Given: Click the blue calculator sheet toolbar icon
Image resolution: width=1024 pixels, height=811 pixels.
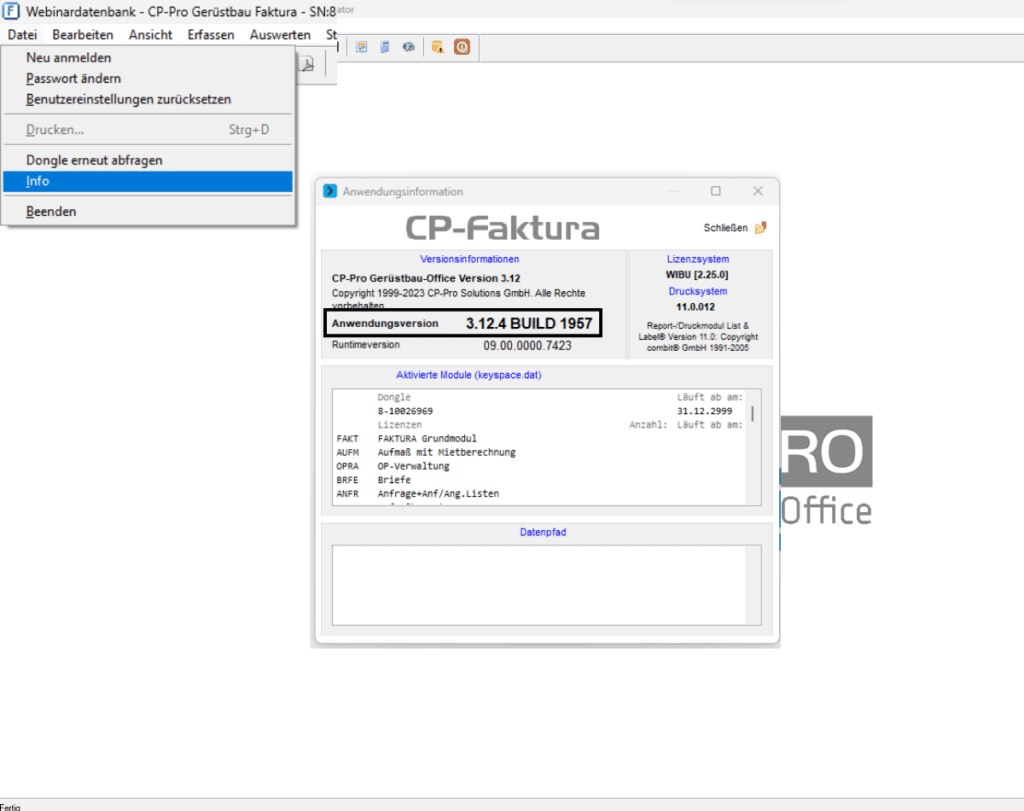Looking at the screenshot, I should pyautogui.click(x=385, y=47).
